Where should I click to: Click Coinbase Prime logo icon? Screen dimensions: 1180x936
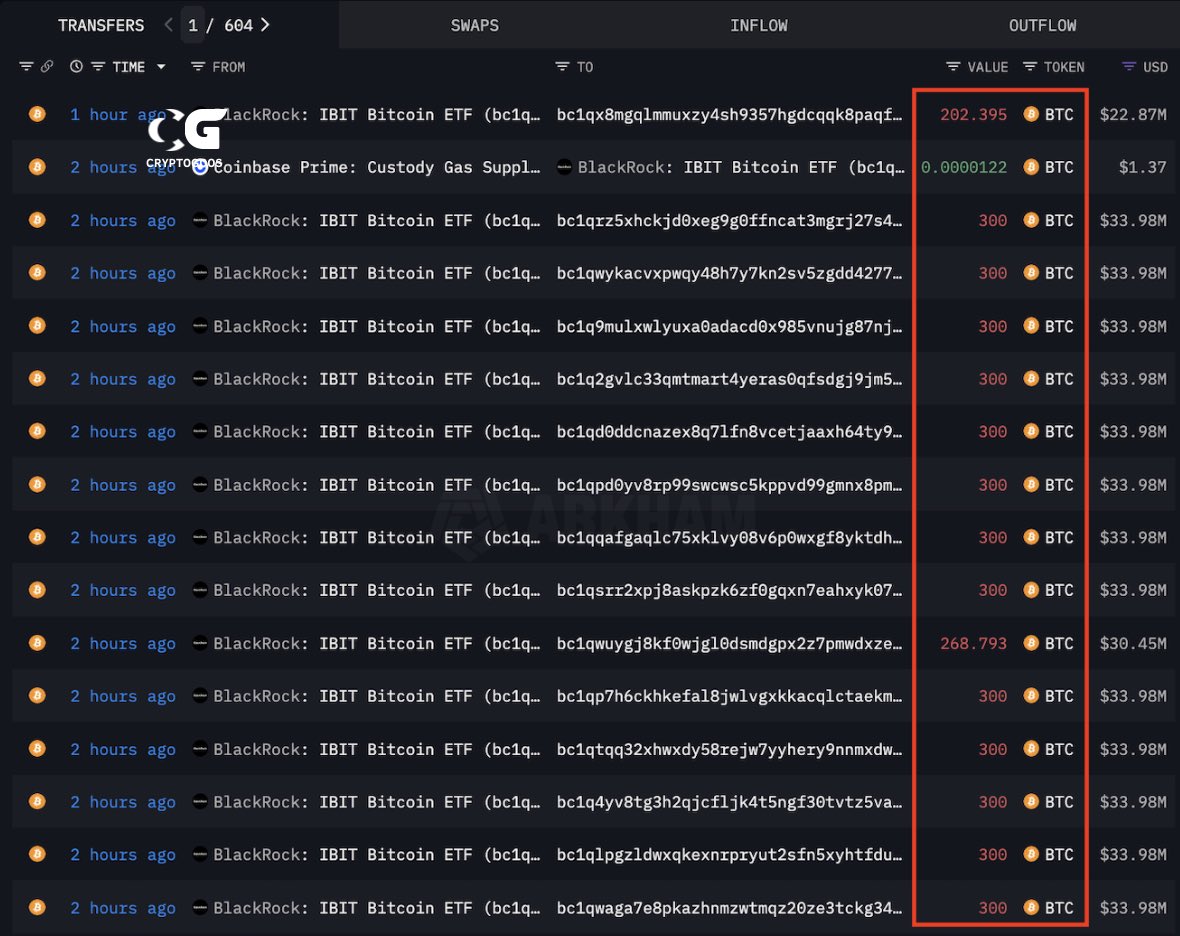pos(199,167)
